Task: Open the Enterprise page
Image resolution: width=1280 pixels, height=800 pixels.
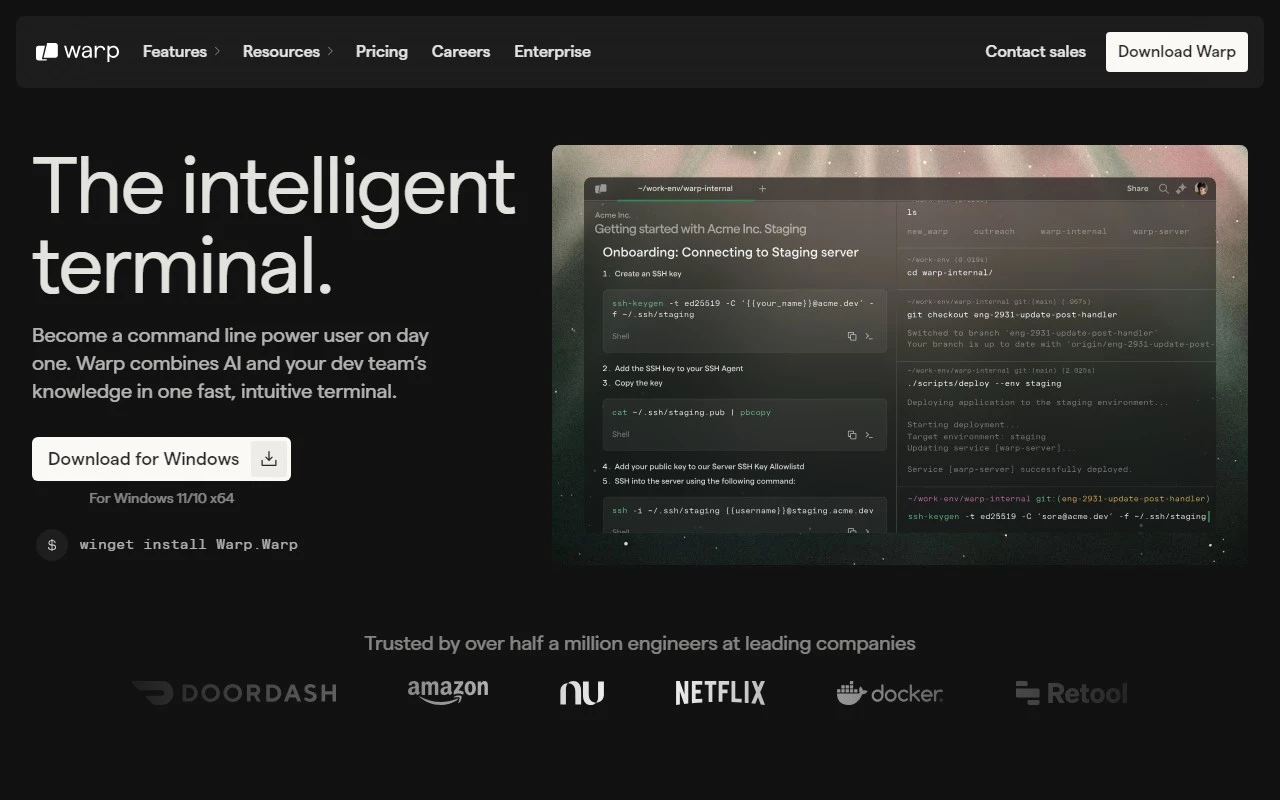Action: 552,52
